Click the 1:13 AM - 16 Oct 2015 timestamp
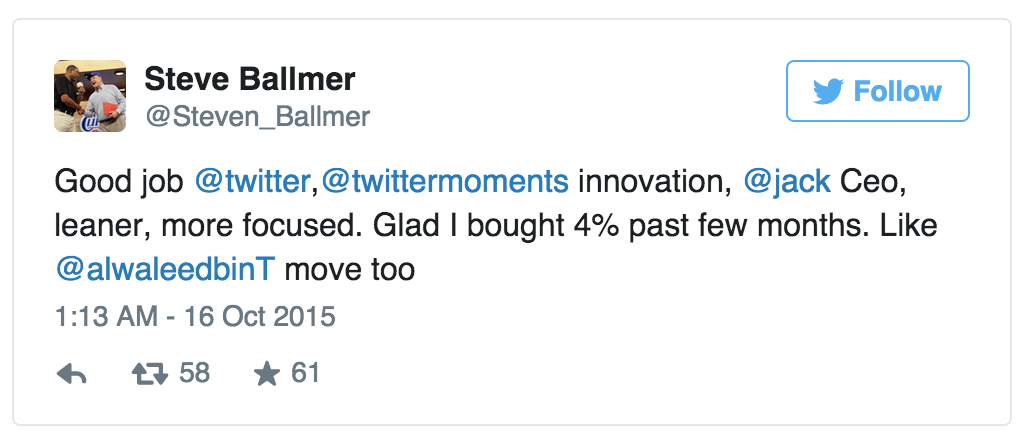Screen dimensions: 1028x448 tap(195, 318)
